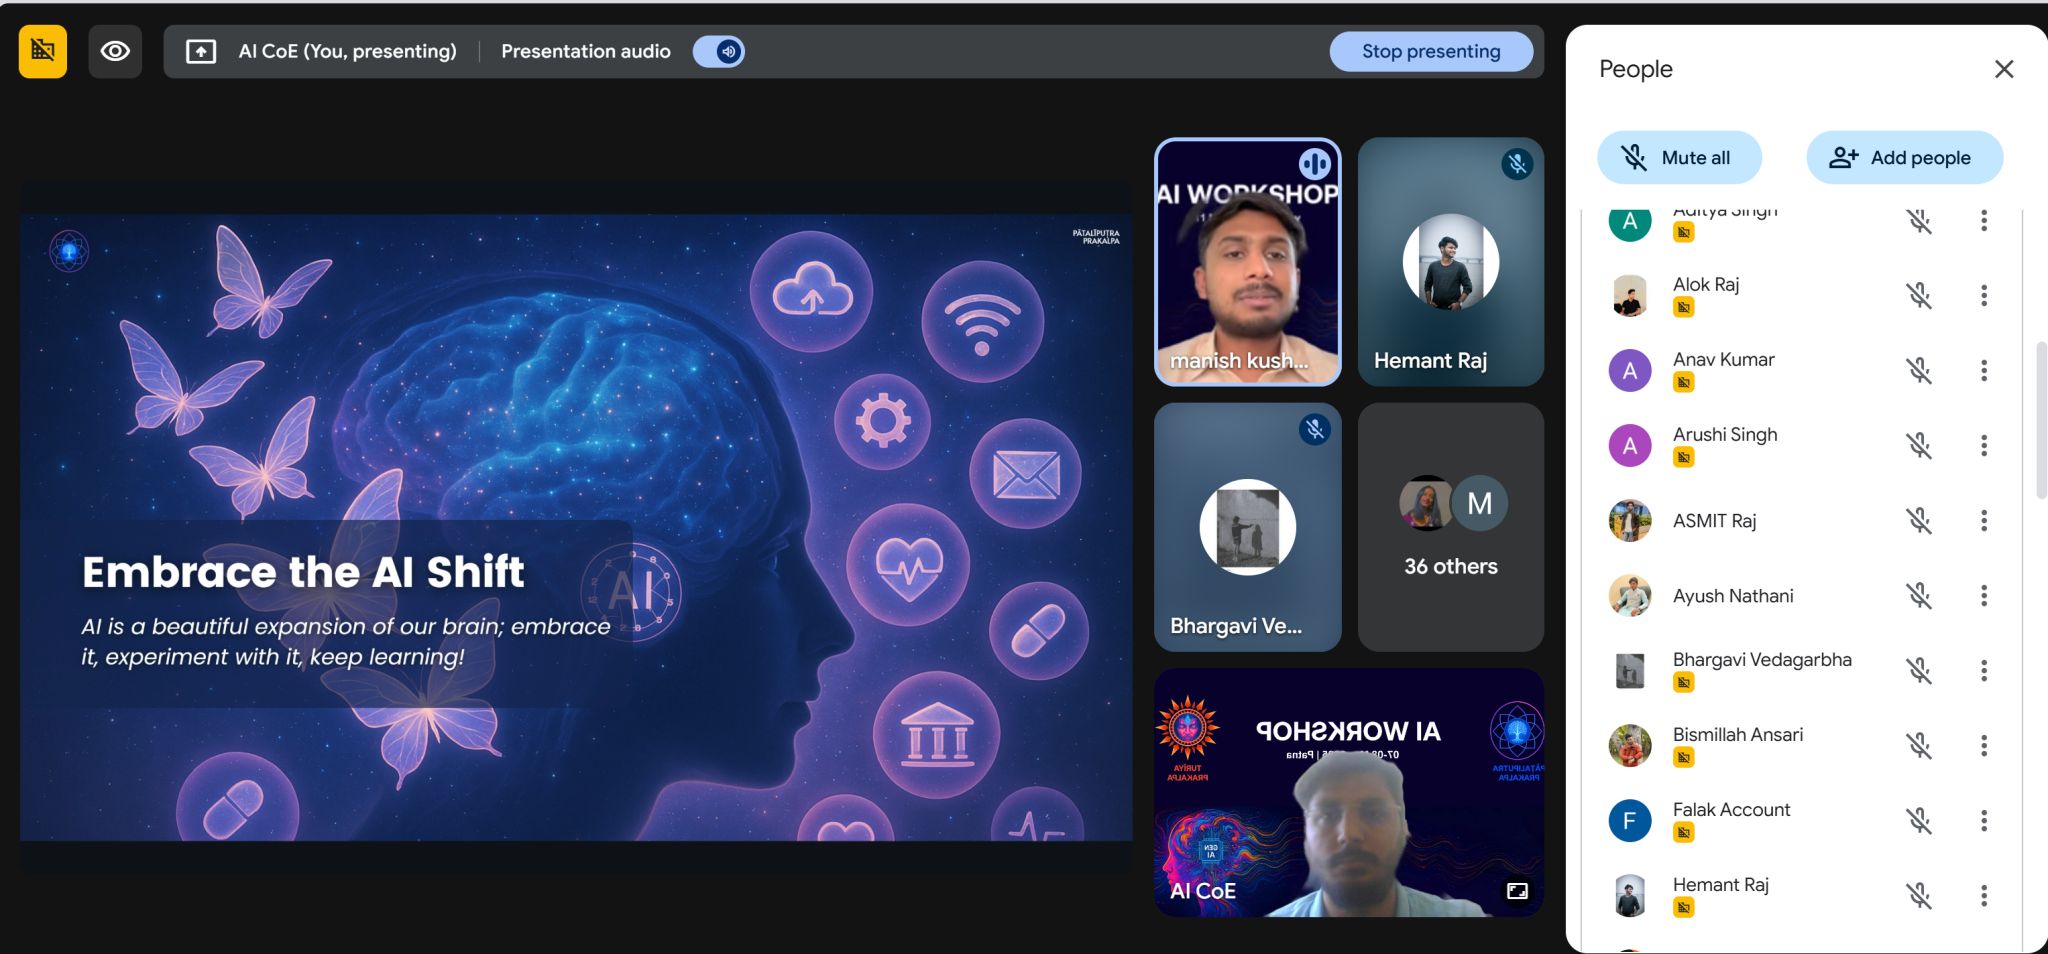Open more options for Aditya Singh
The width and height of the screenshot is (2048, 954).
(1984, 221)
